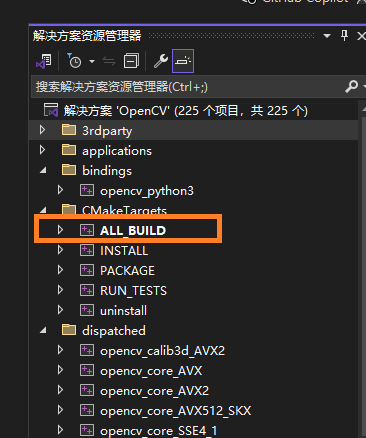The image size is (366, 438).
Task: Collapse all items in Solution Explorer
Action: 131,61
